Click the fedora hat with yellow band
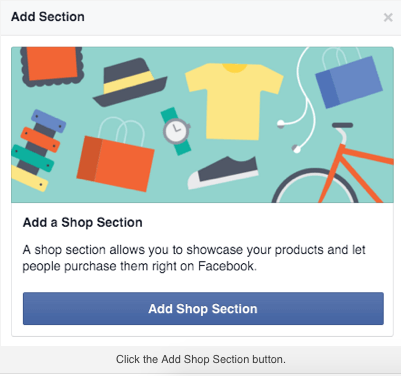This screenshot has height=376, width=401. (130, 82)
